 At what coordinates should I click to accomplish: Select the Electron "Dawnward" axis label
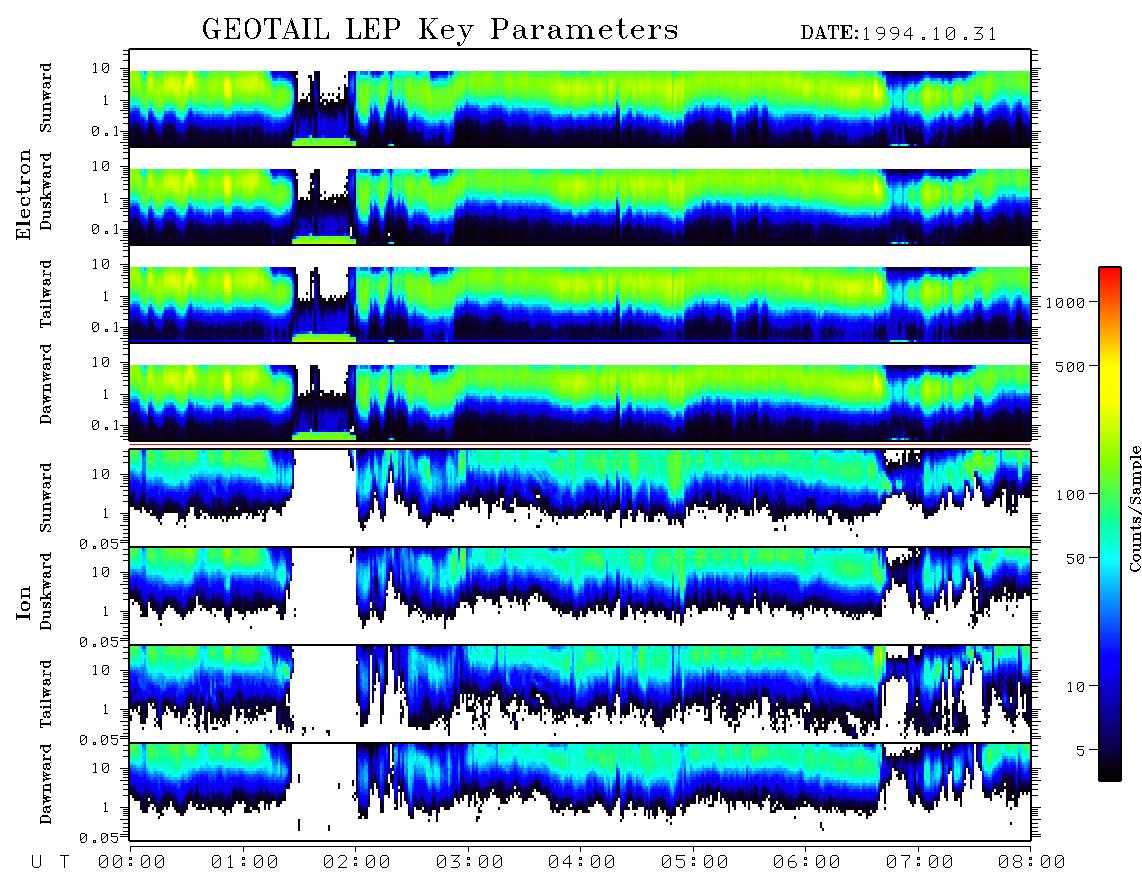tap(46, 385)
